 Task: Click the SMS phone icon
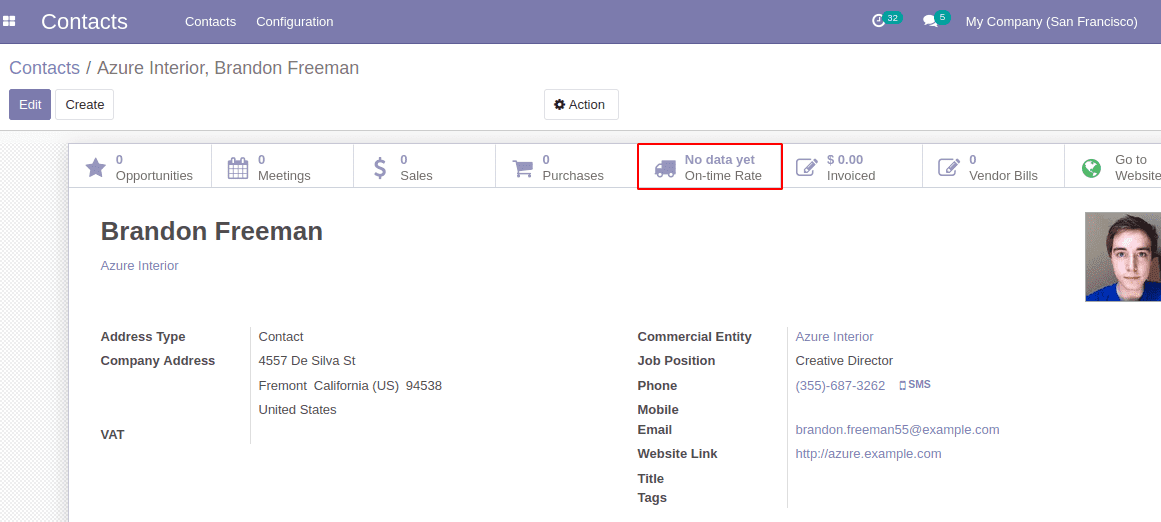click(x=902, y=386)
